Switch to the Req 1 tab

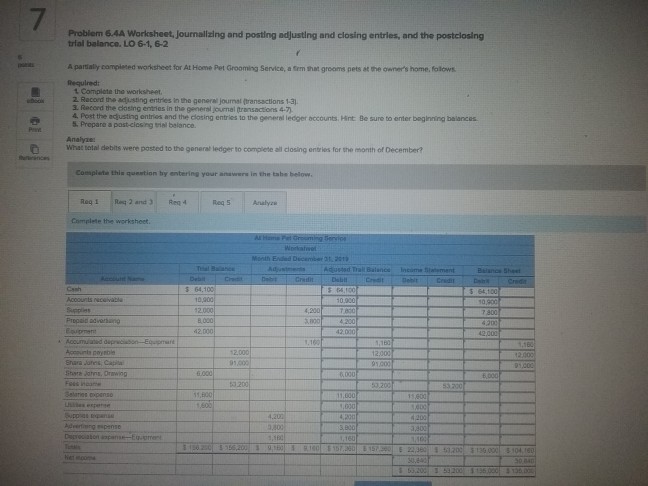[x=90, y=202]
